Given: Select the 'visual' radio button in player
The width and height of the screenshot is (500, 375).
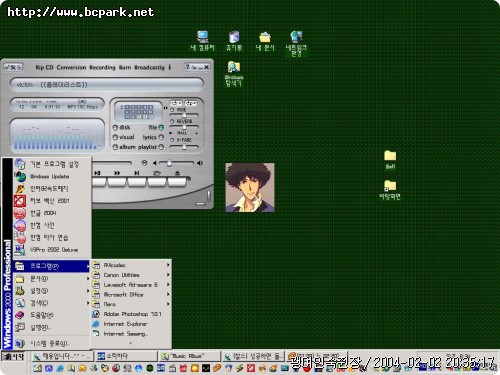Looking at the screenshot, I should pyautogui.click(x=115, y=137).
